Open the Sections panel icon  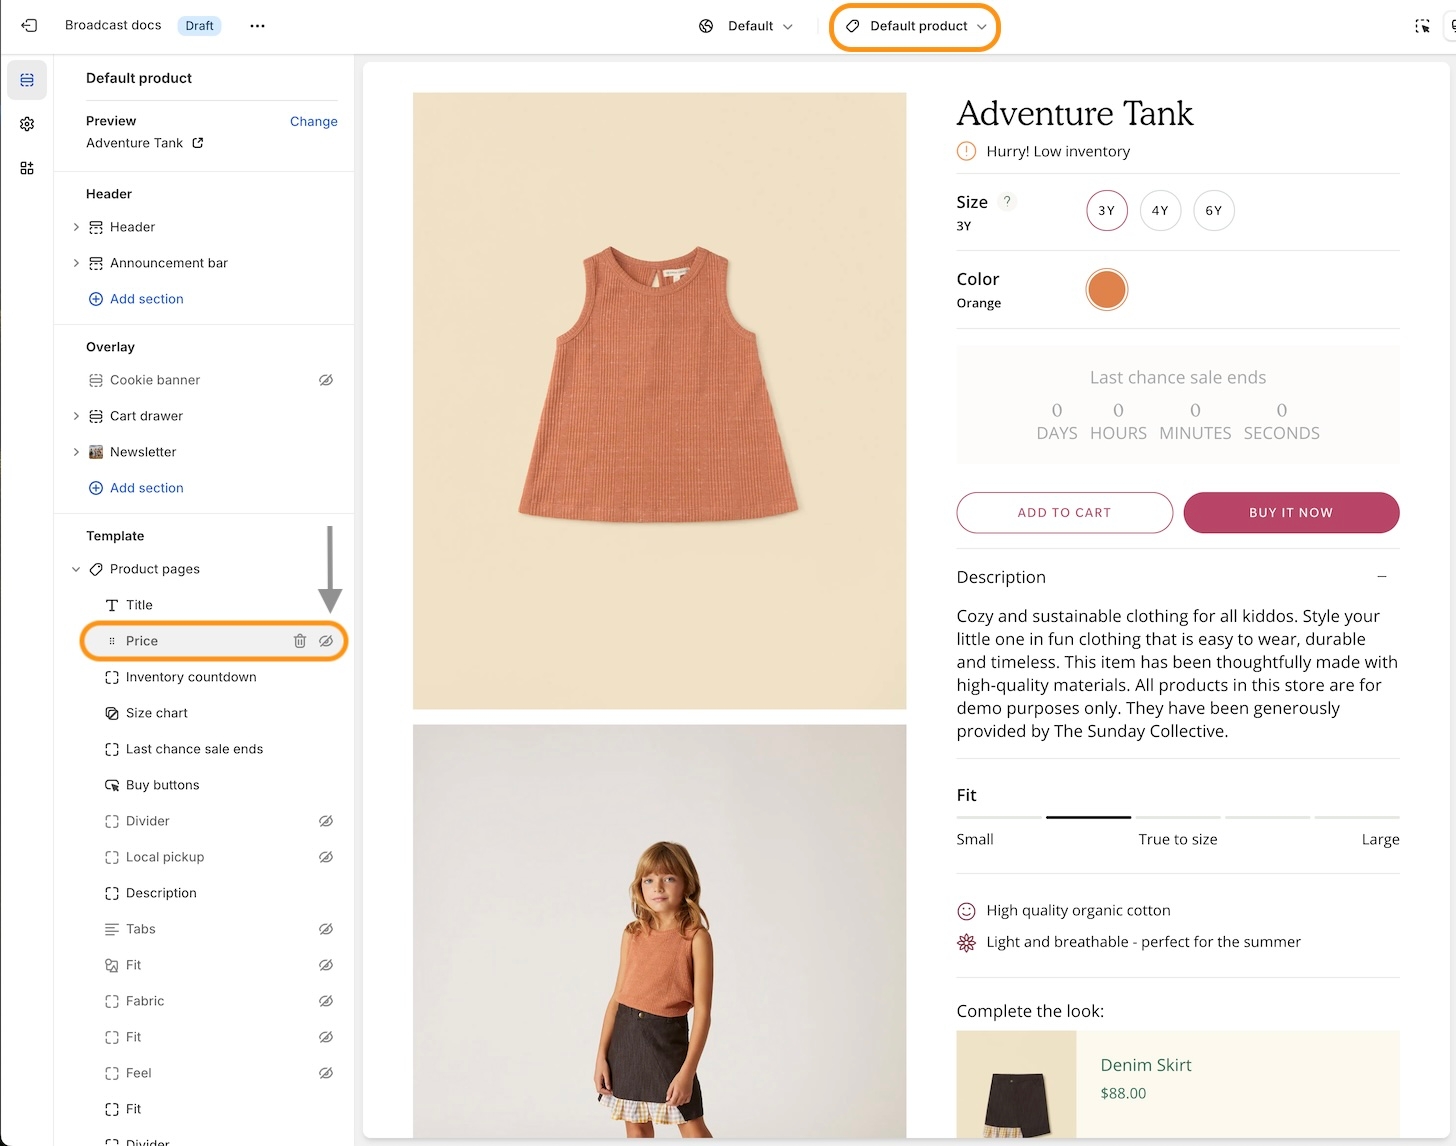(27, 80)
